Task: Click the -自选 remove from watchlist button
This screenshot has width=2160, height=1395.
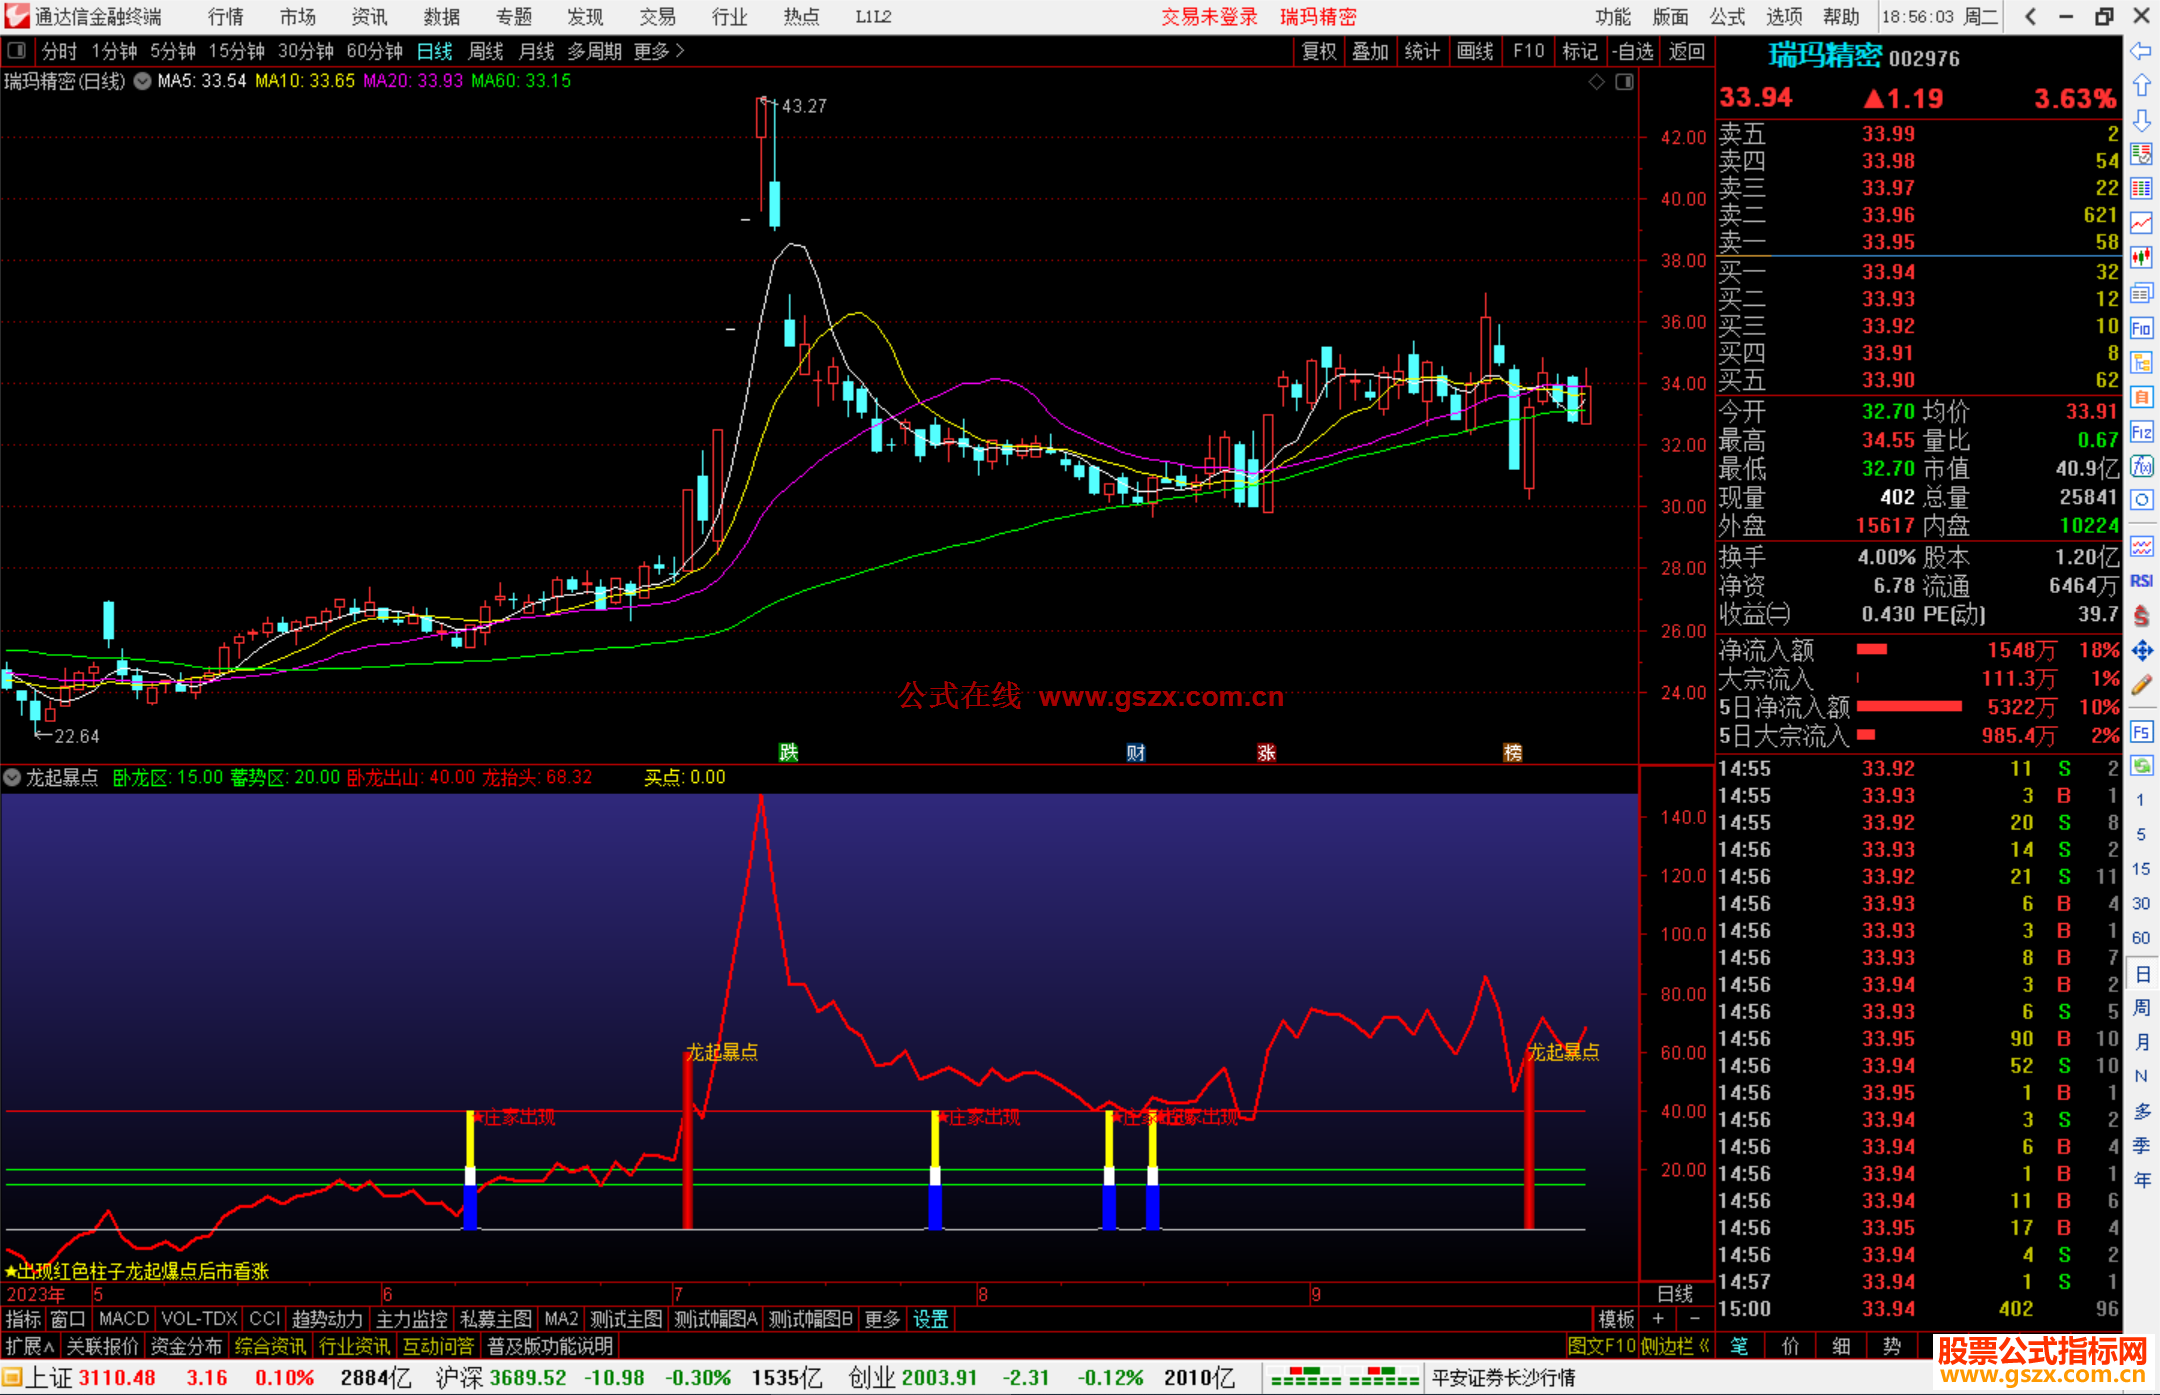Action: 1633,51
